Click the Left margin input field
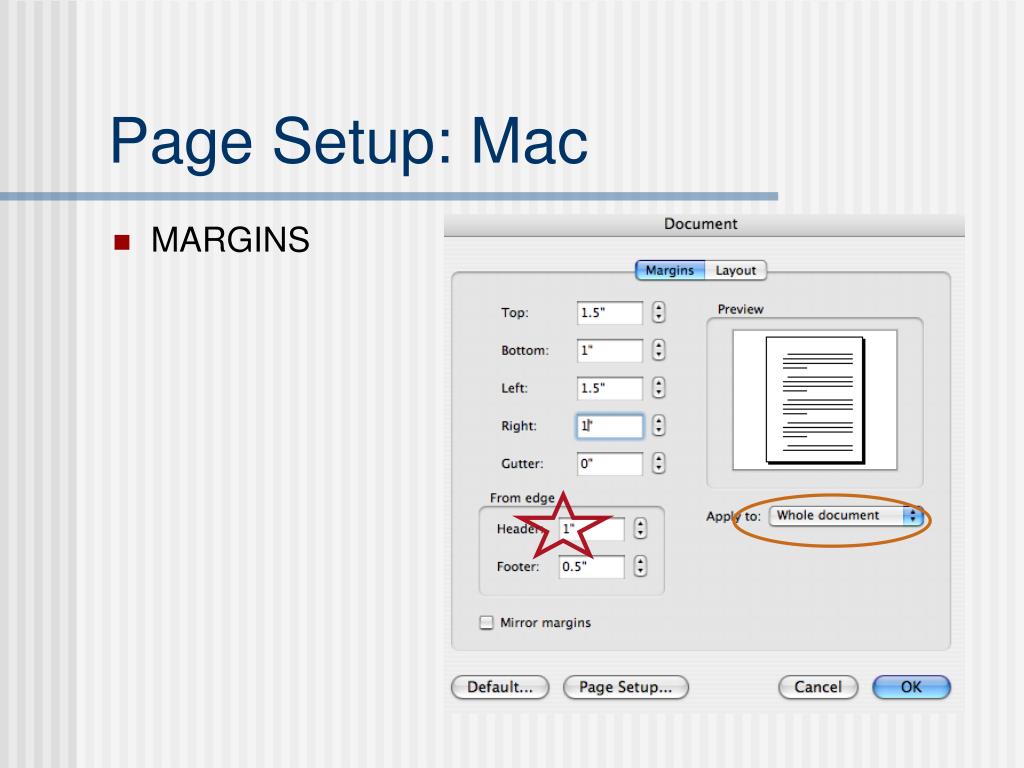Screen dimensions: 1024x768 tap(609, 389)
